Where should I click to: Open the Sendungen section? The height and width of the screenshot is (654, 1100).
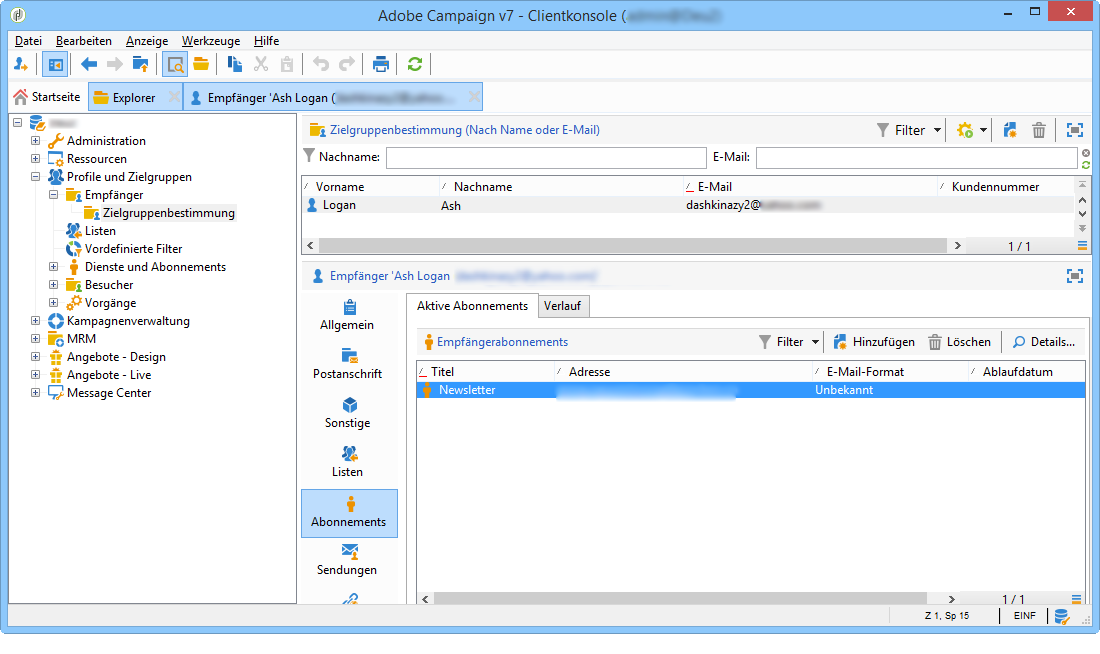tap(347, 560)
